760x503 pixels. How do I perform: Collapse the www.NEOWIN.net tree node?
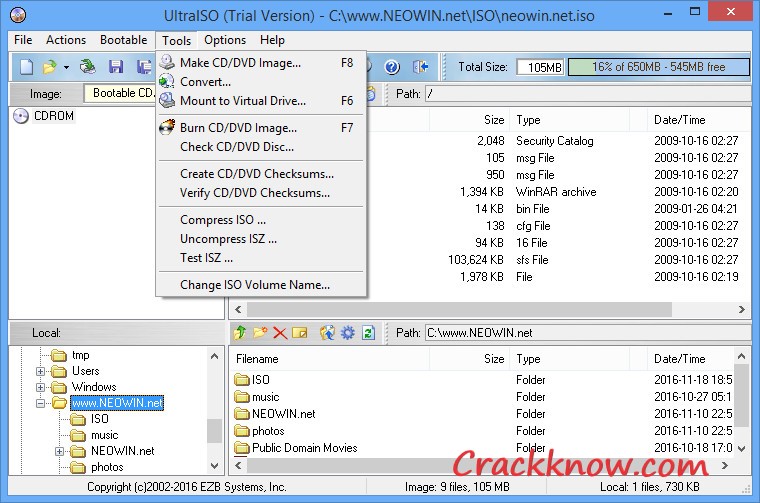click(41, 403)
